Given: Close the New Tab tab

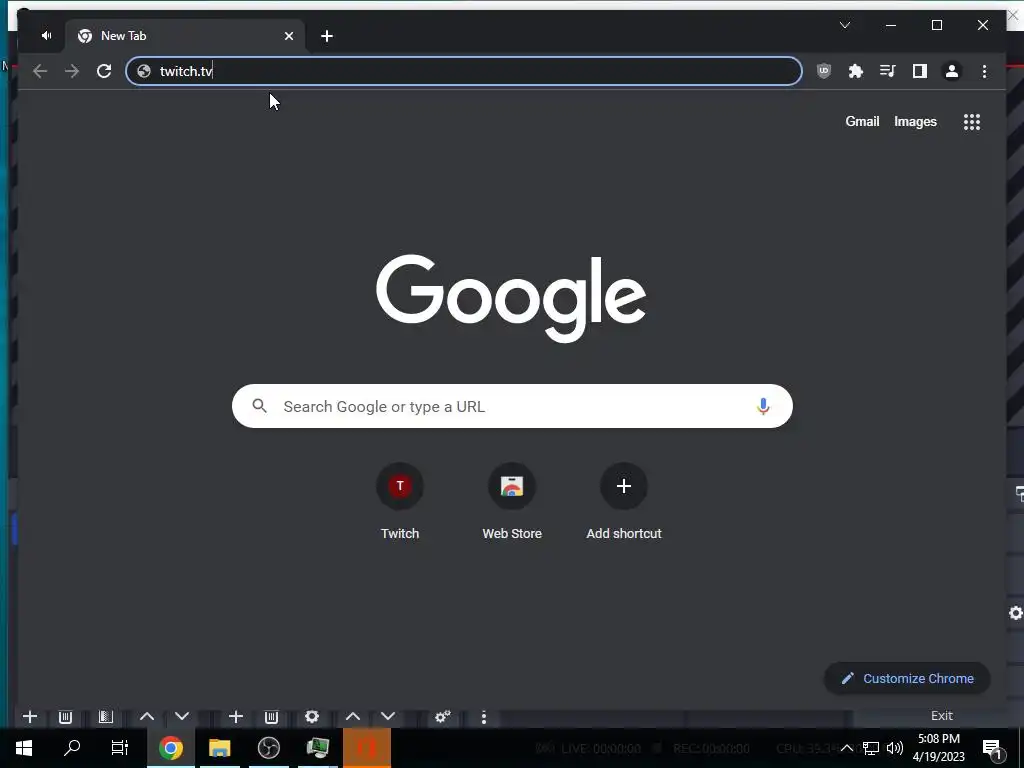Looking at the screenshot, I should coord(289,36).
